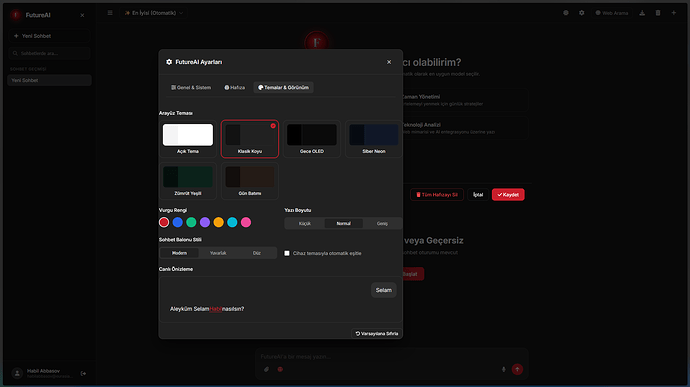Focus the FutureAI message input field
Viewport: 690px width, 387px height.
pos(392,357)
